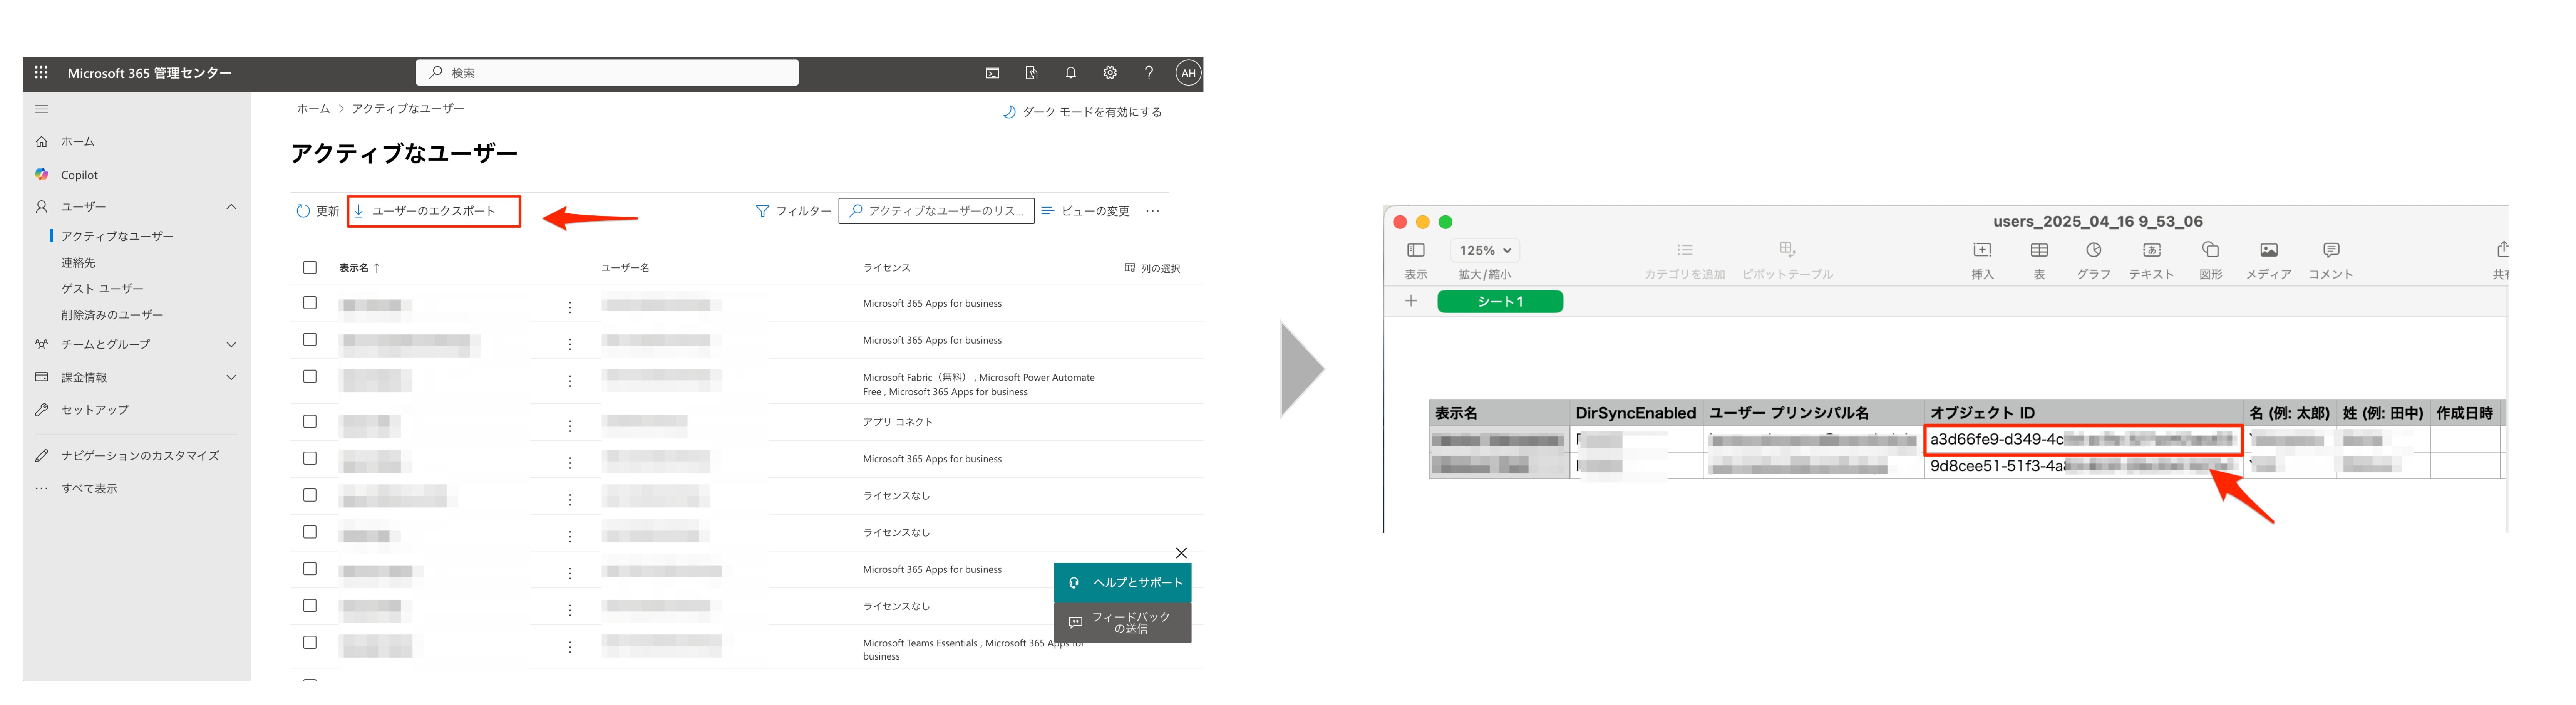Click ナビゲーションのカスタマイズ link
The width and height of the screenshot is (2576, 705).
(140, 456)
